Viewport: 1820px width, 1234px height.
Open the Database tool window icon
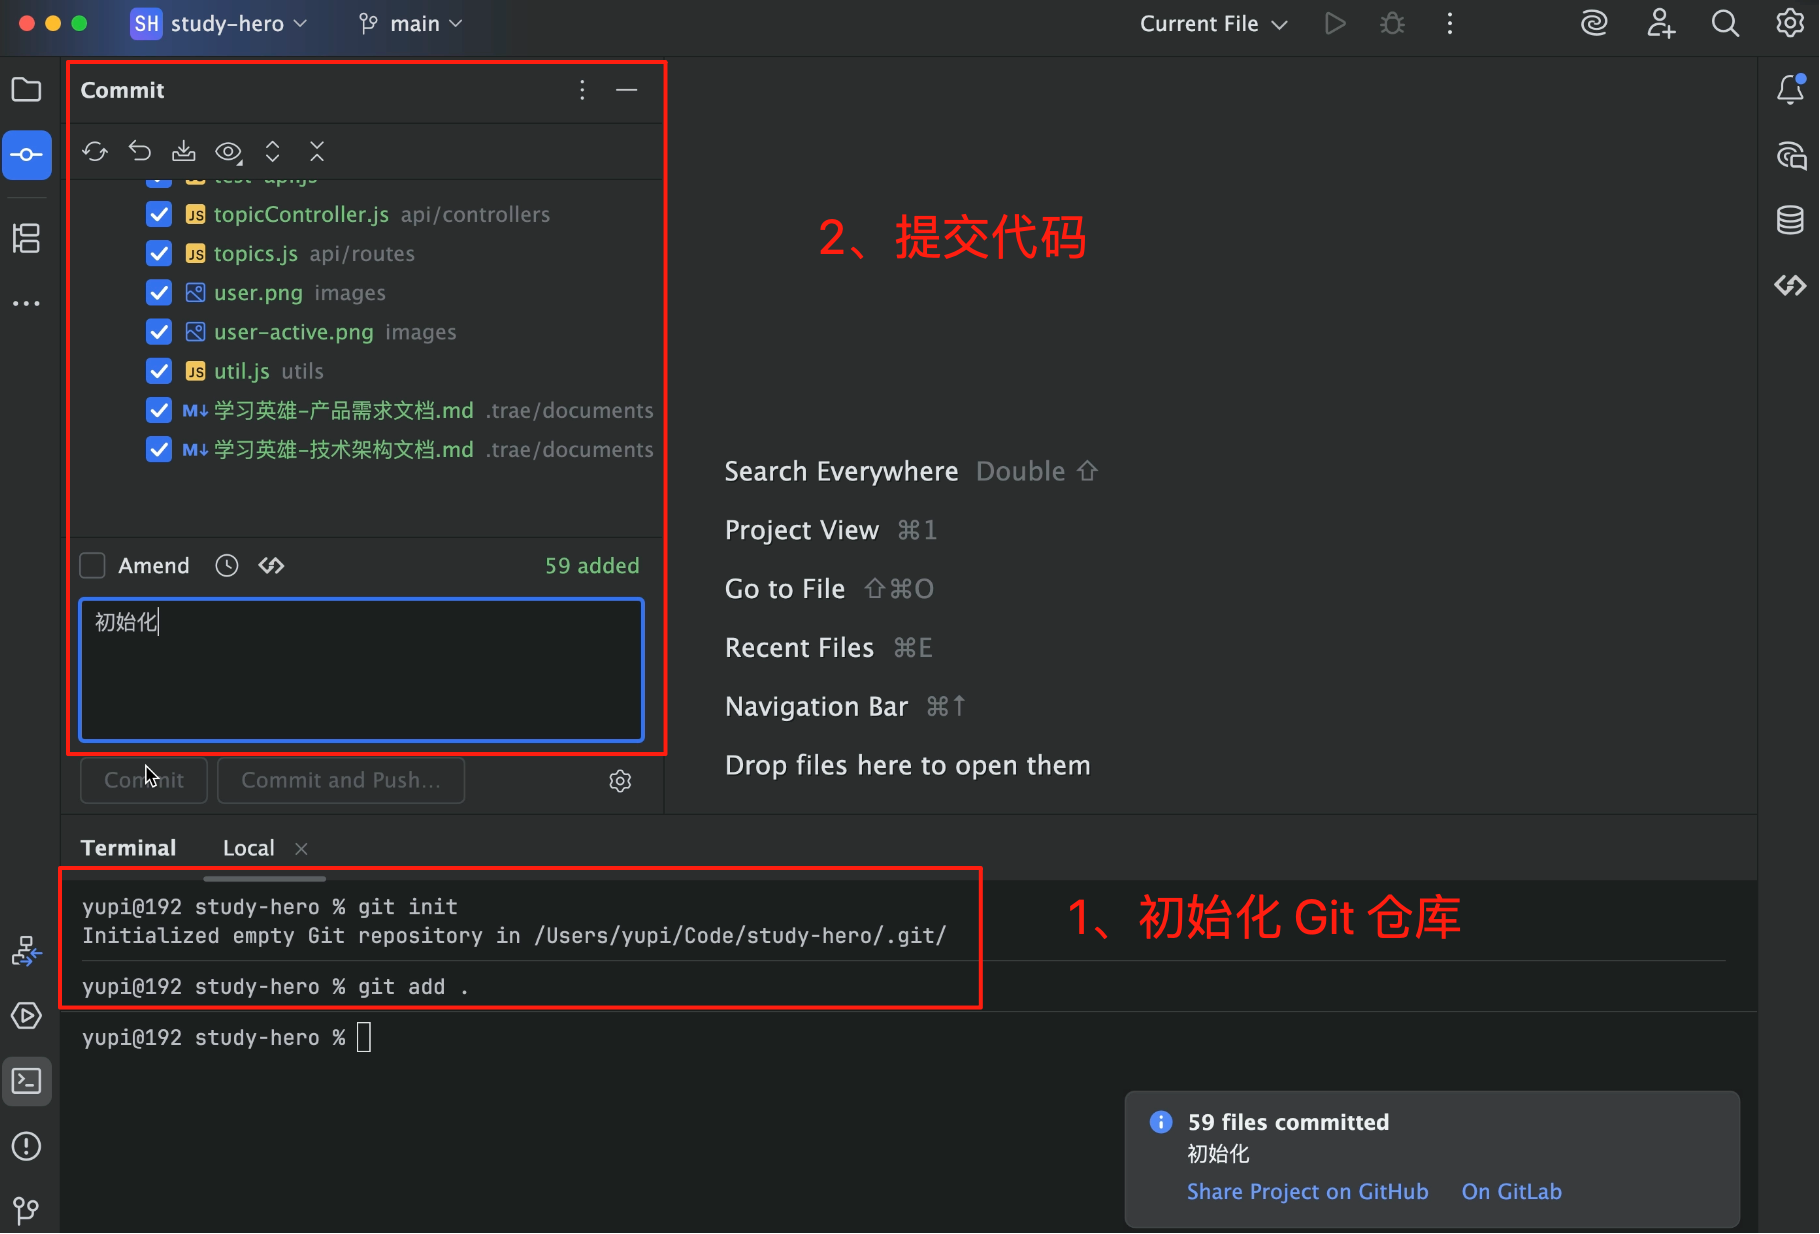coord(1790,220)
